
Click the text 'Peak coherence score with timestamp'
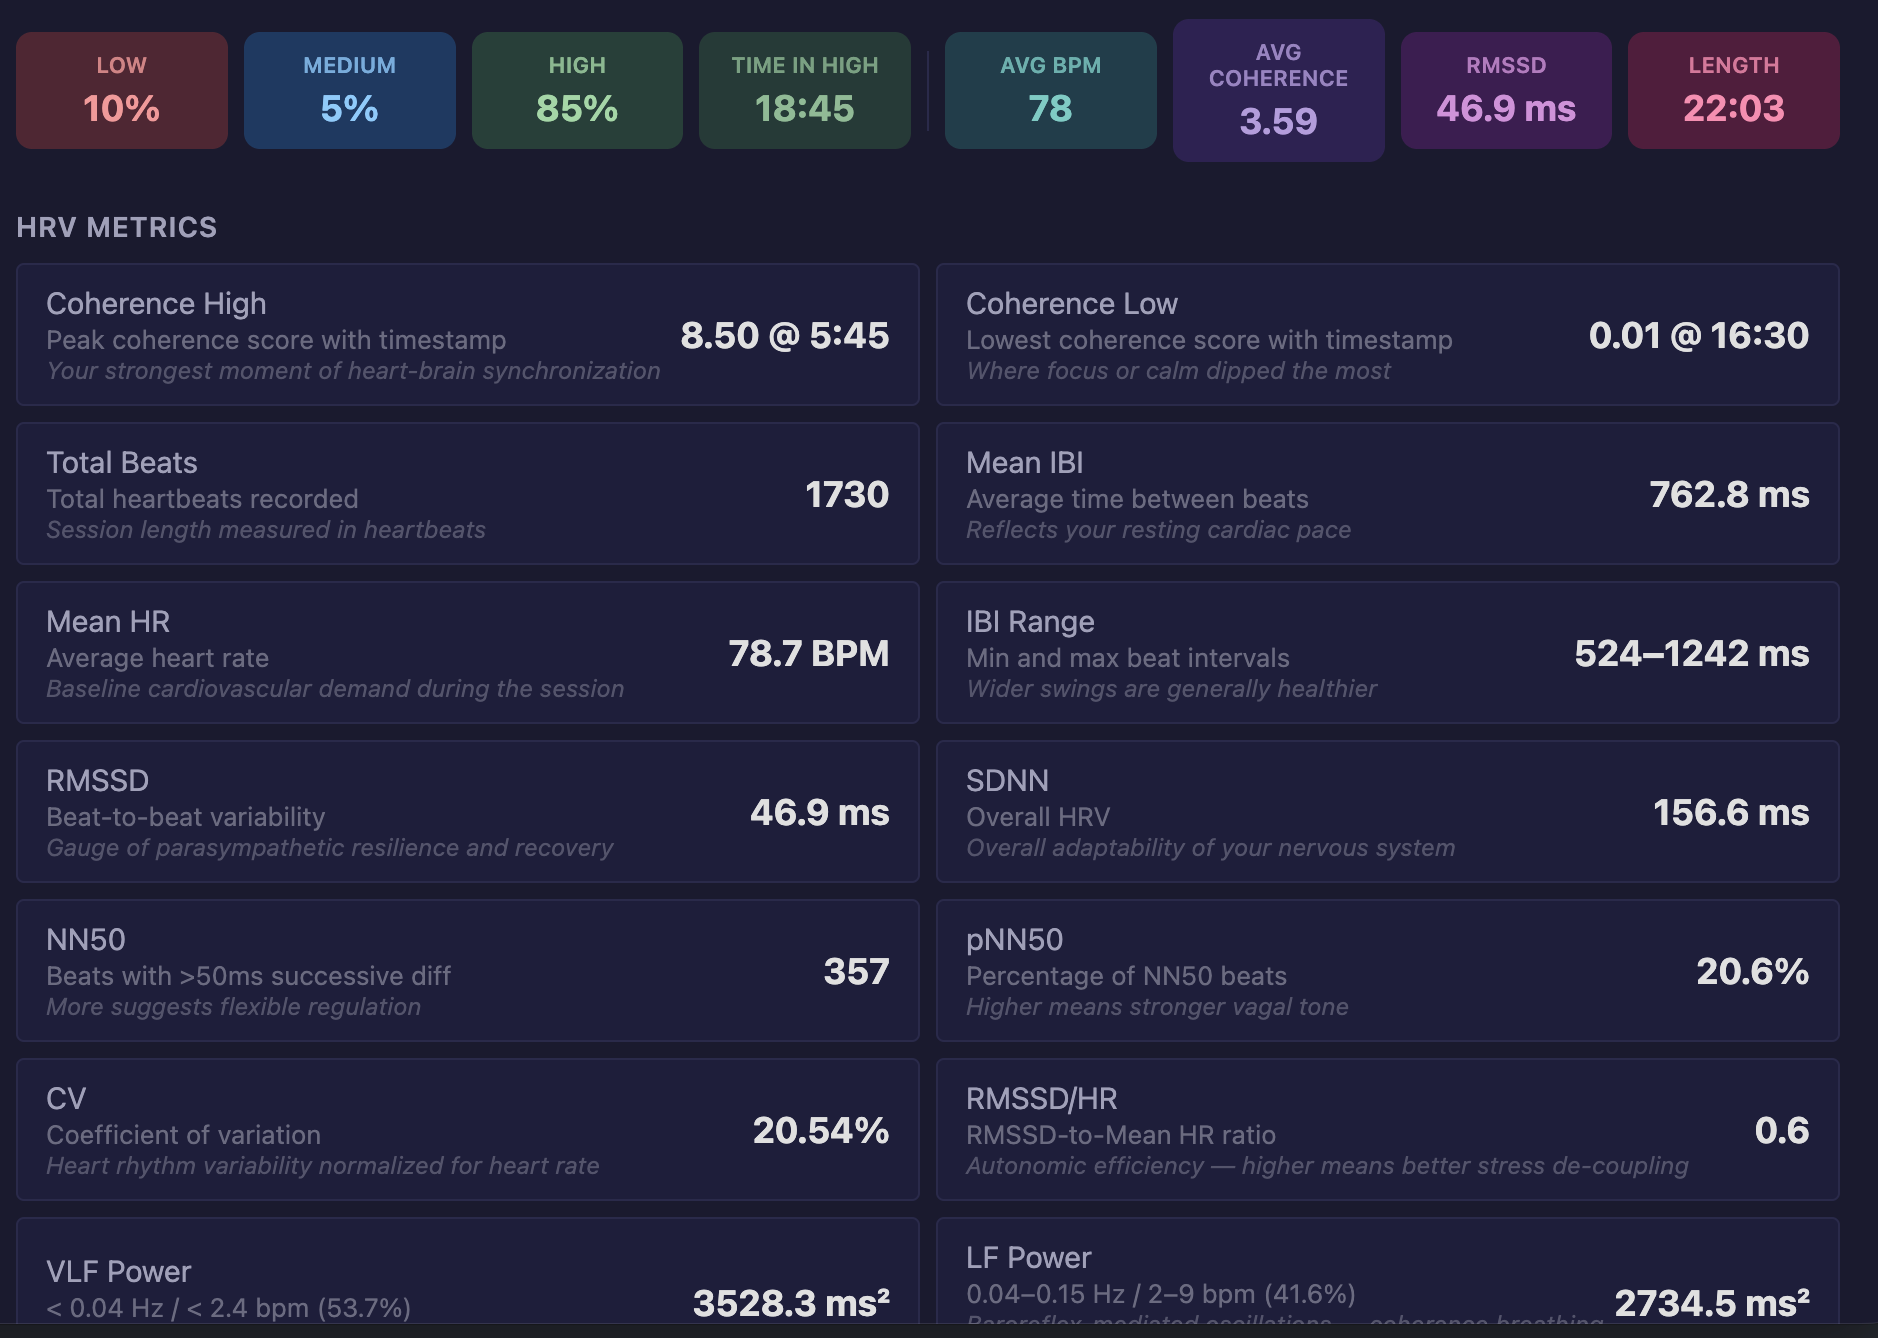[x=276, y=340]
